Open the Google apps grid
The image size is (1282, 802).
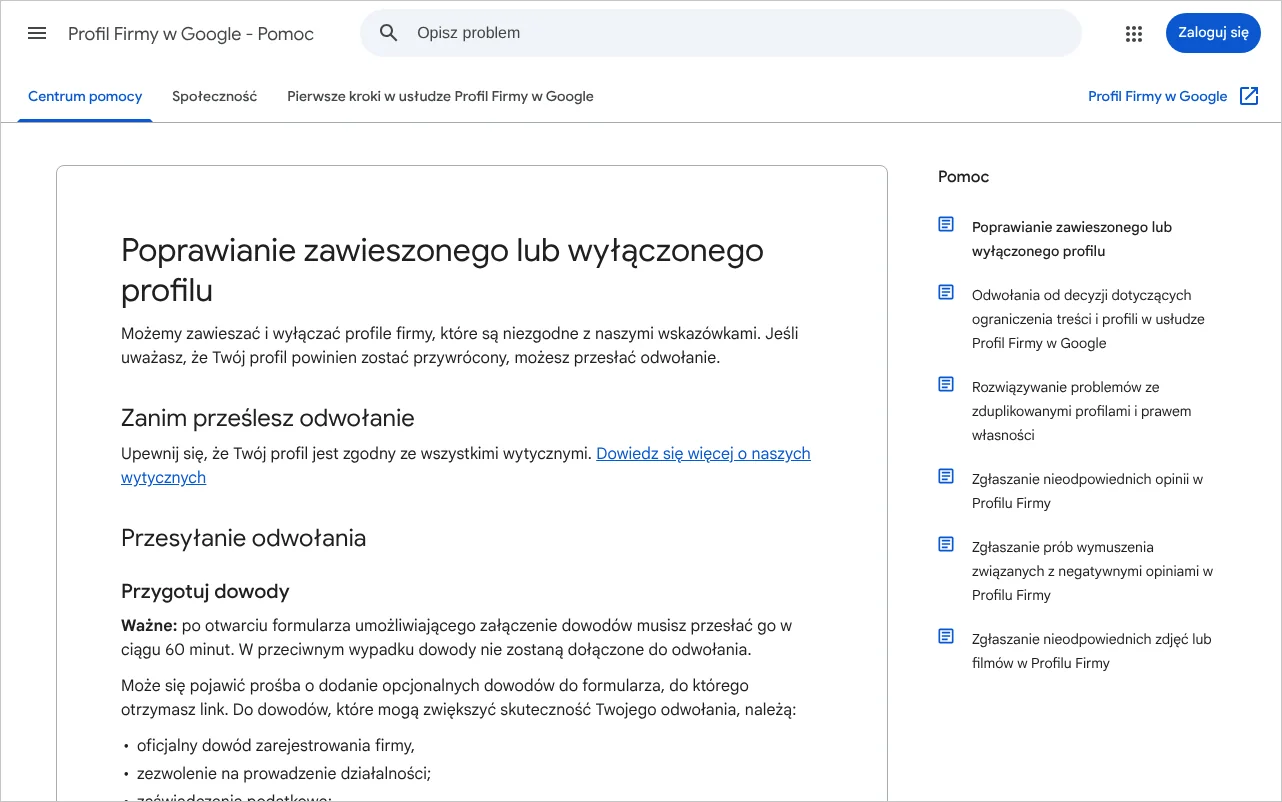tap(1133, 34)
